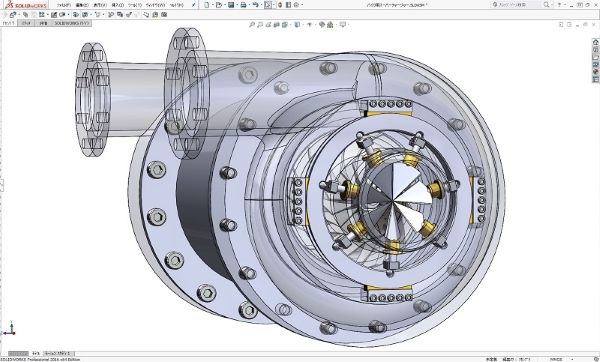This screenshot has height=362, width=600.
Task: Click the Undo arrow icon
Action: tap(255, 5)
